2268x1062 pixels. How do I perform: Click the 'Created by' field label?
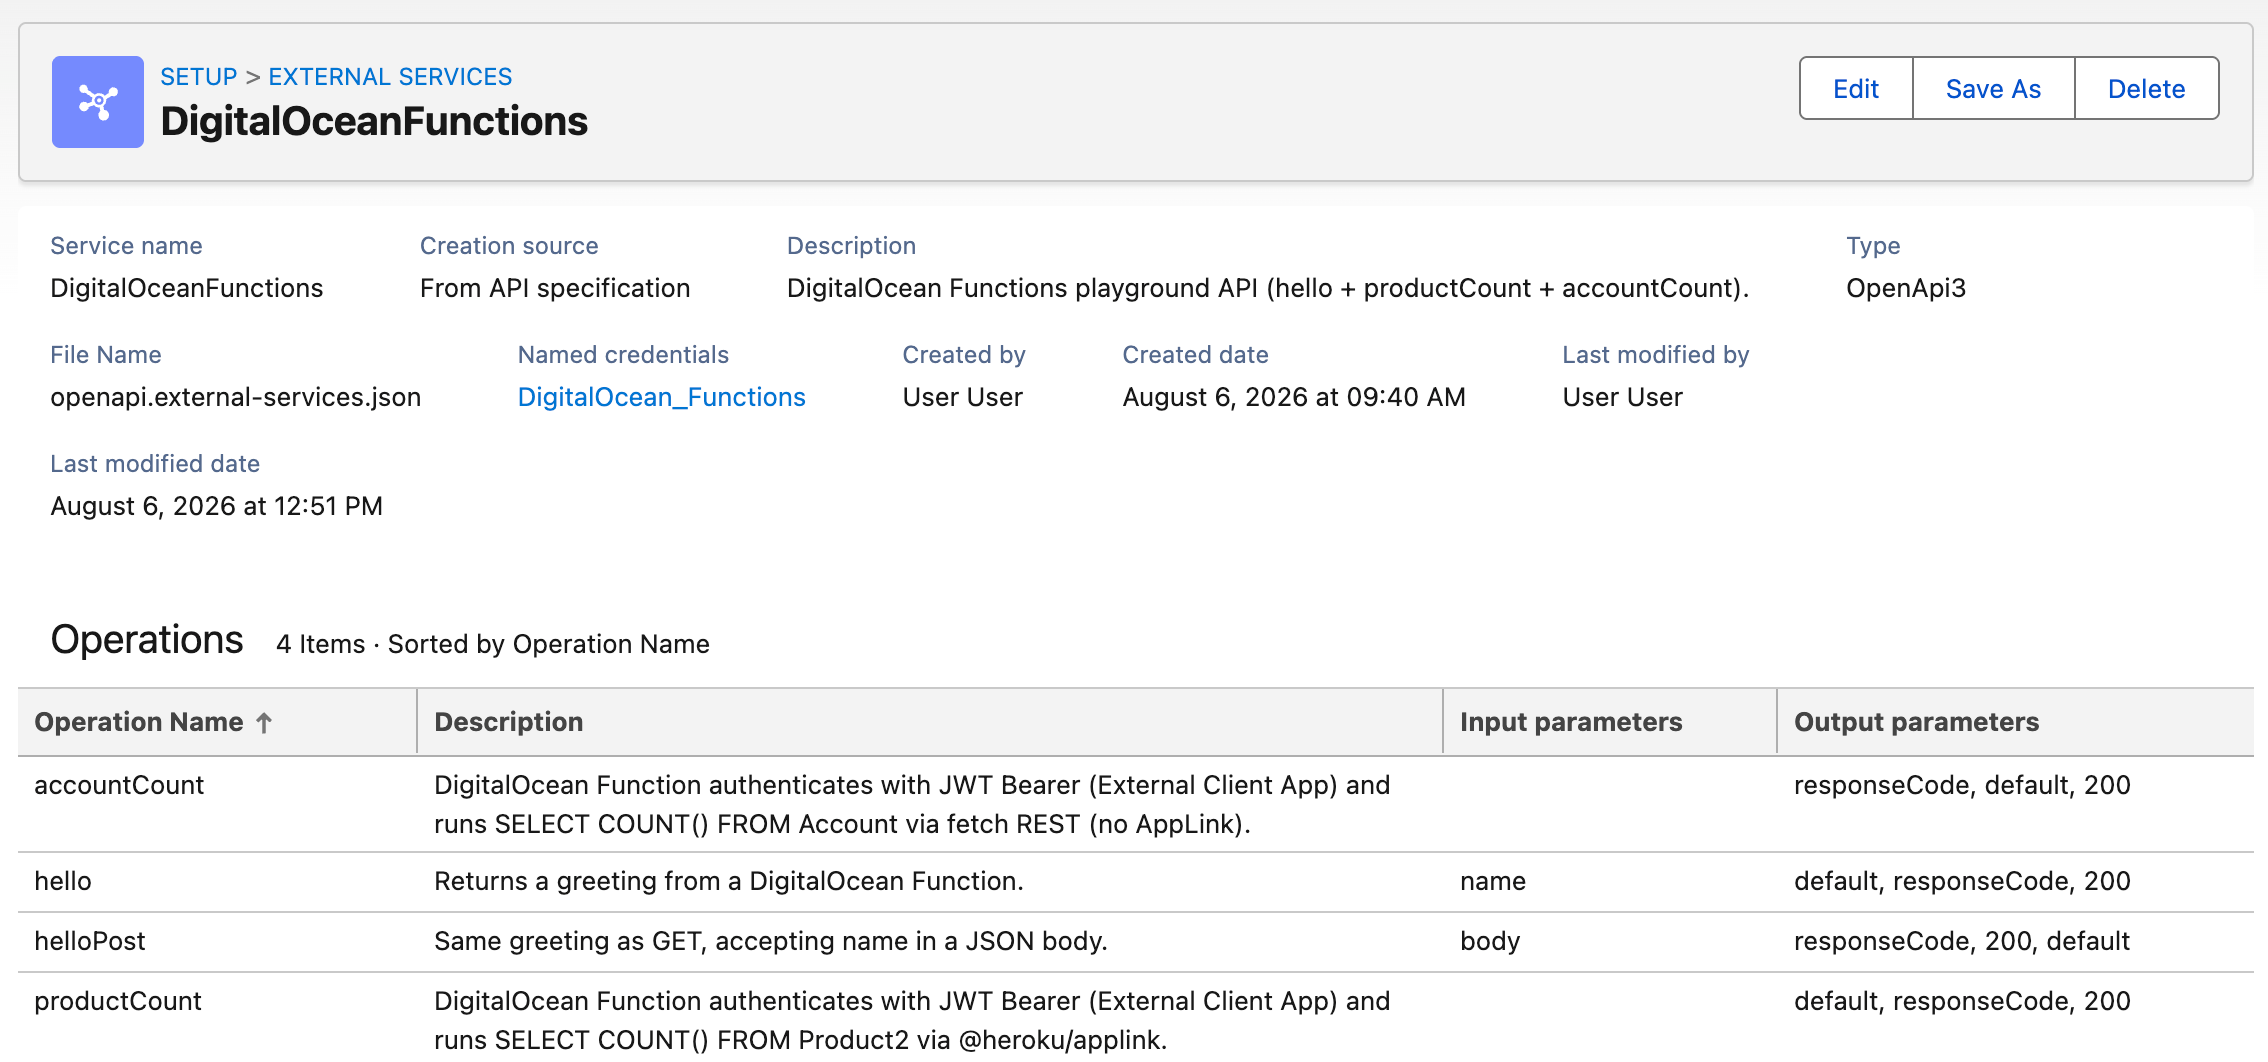coord(964,355)
